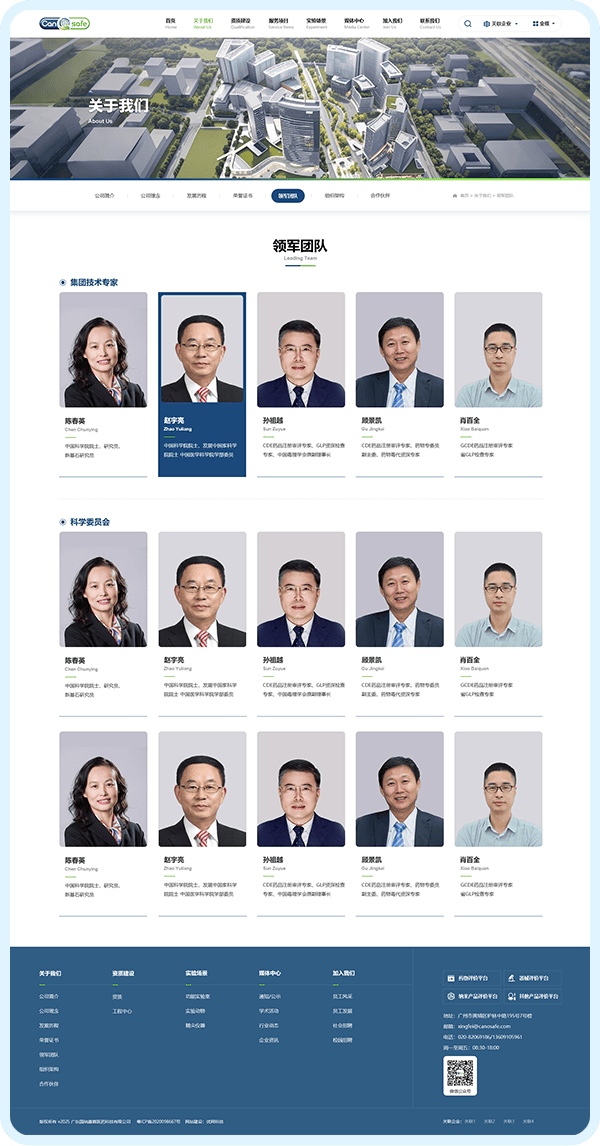Select the 首页 Home menu item
Image resolution: width=600 pixels, height=1146 pixels.
click(x=171, y=23)
